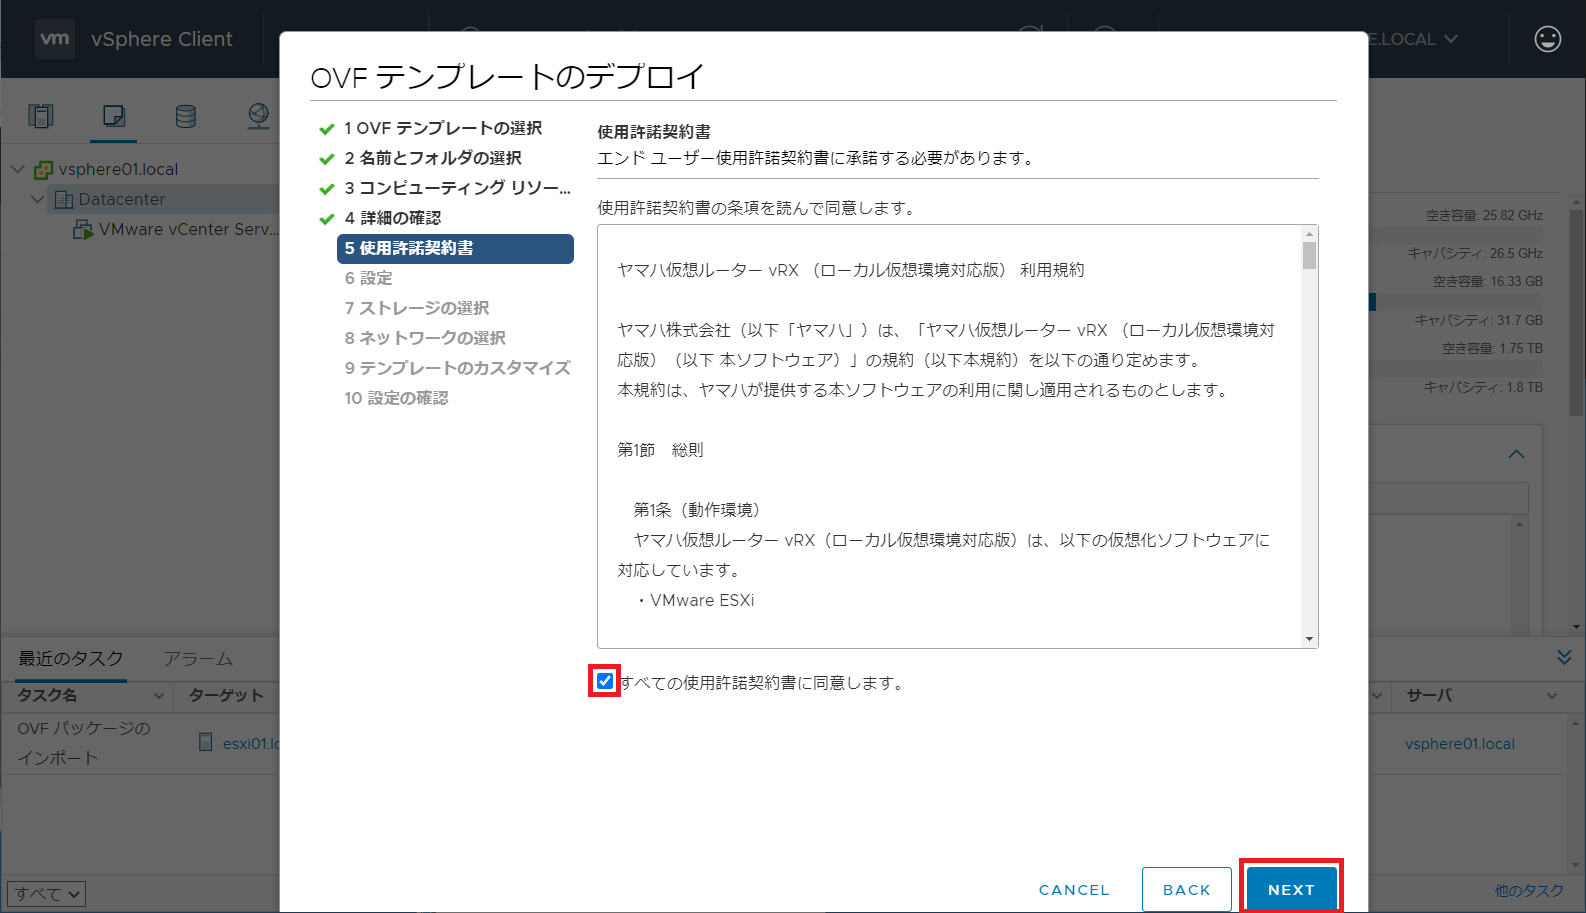Click step 6 設定 in wizard

pyautogui.click(x=368, y=278)
